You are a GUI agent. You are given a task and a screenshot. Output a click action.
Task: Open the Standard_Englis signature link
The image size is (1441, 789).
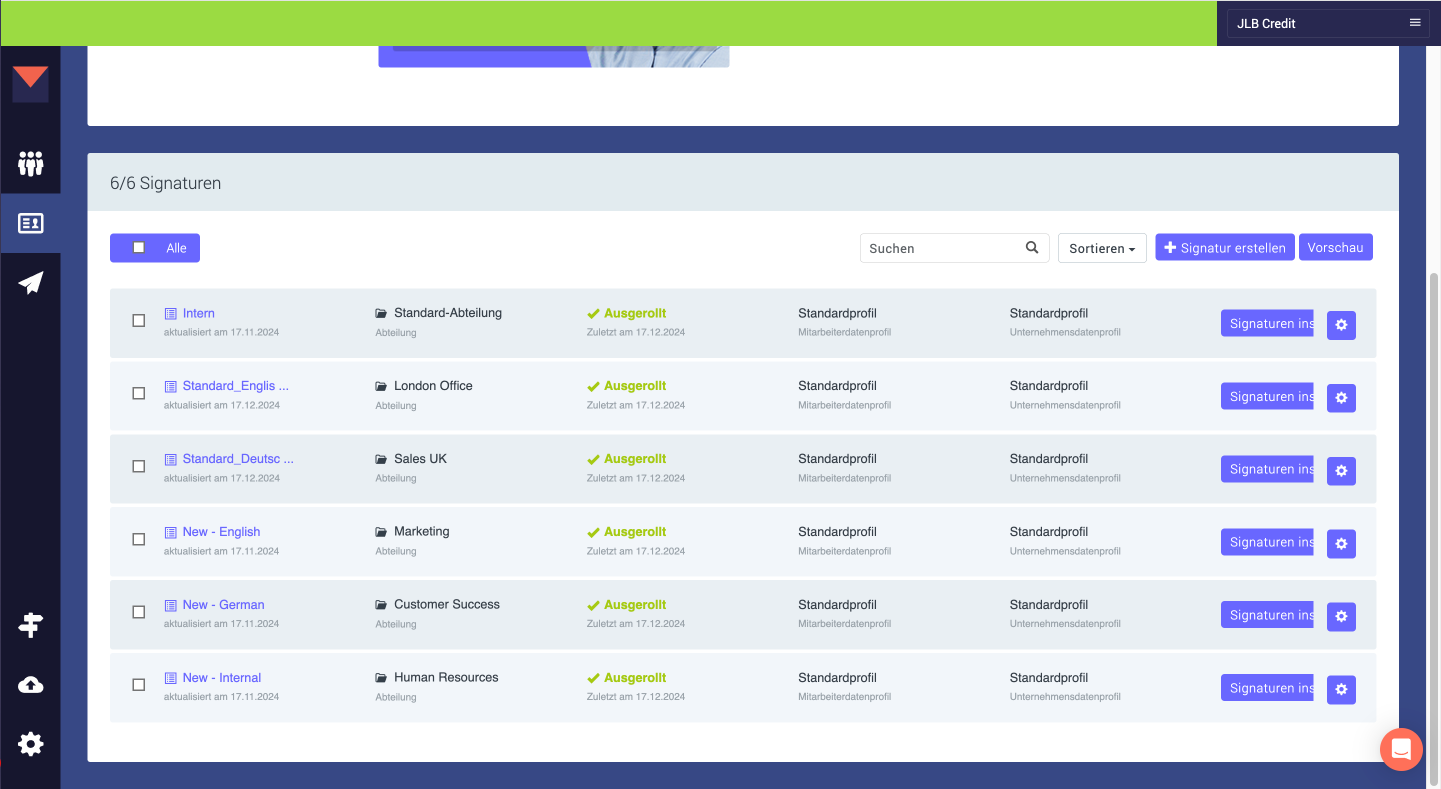click(236, 386)
